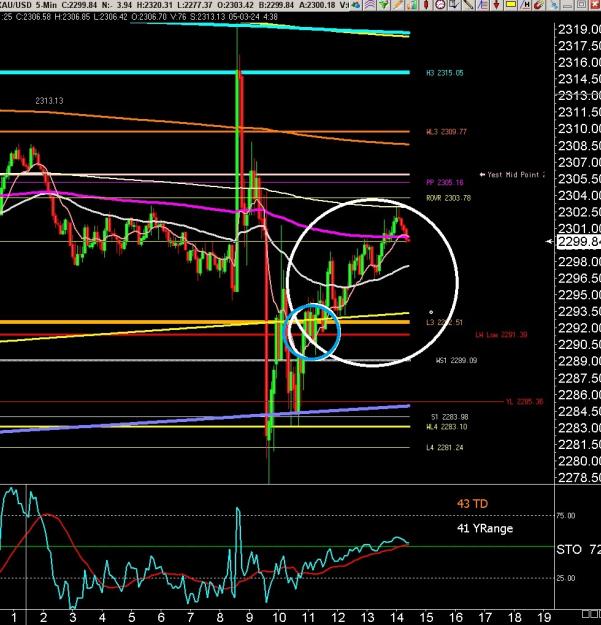The height and width of the screenshot is (625, 601).
Task: Click the checkmark box toolbar icon
Action: coord(454,5)
